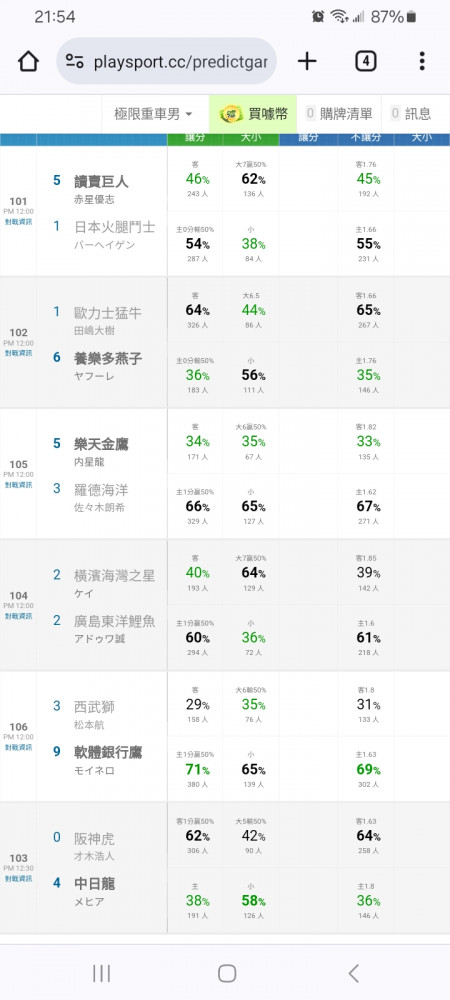Open 對戰資訊 link for game 101
The height and width of the screenshot is (1000, 450).
(18, 222)
